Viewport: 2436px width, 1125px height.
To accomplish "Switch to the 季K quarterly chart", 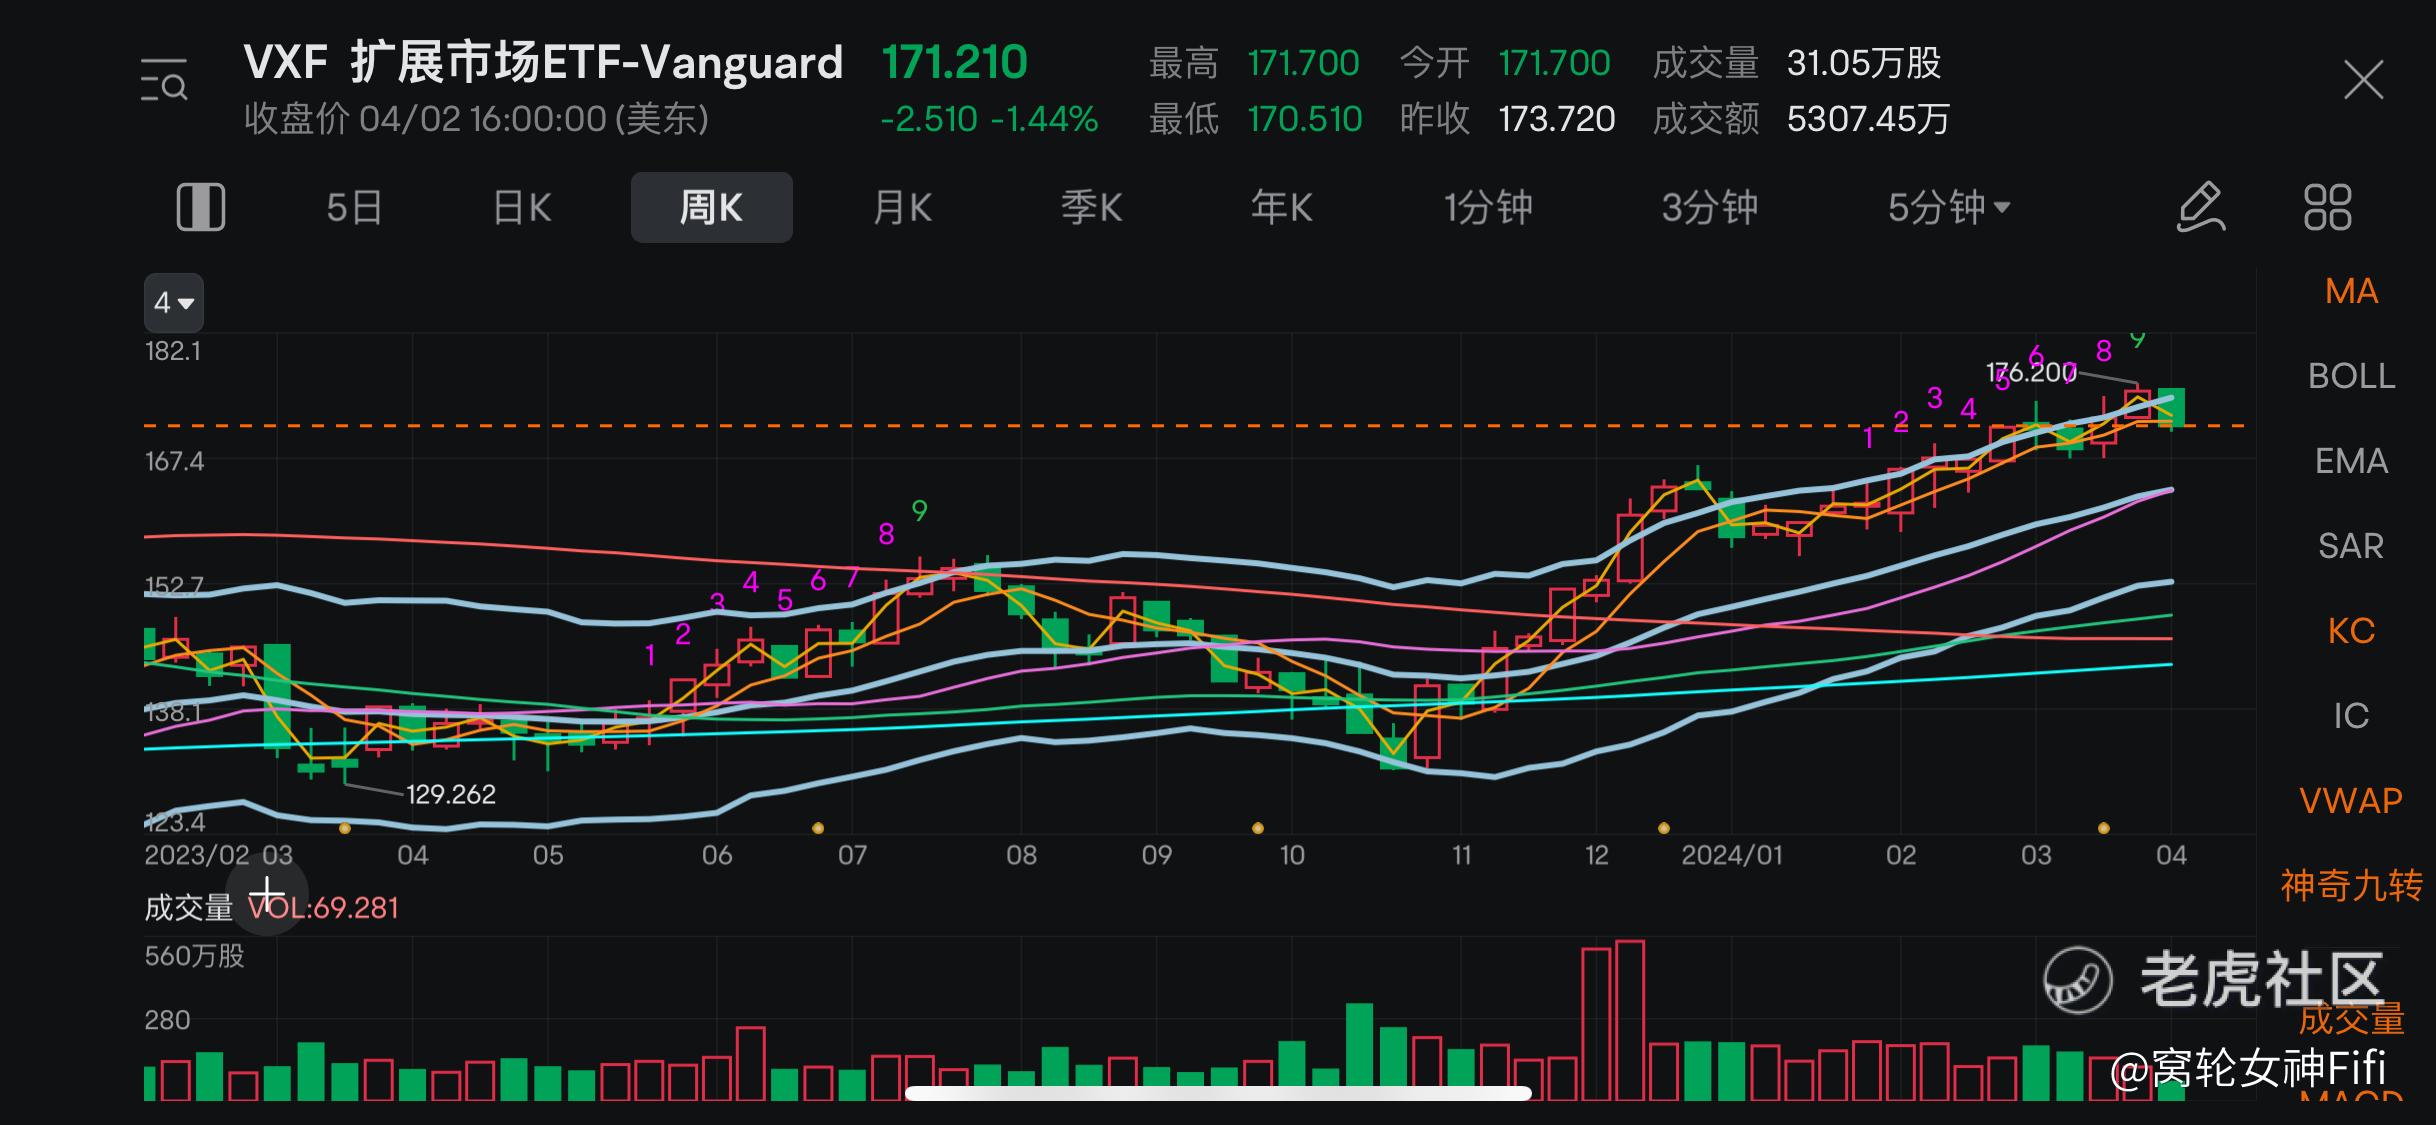I will click(1091, 208).
